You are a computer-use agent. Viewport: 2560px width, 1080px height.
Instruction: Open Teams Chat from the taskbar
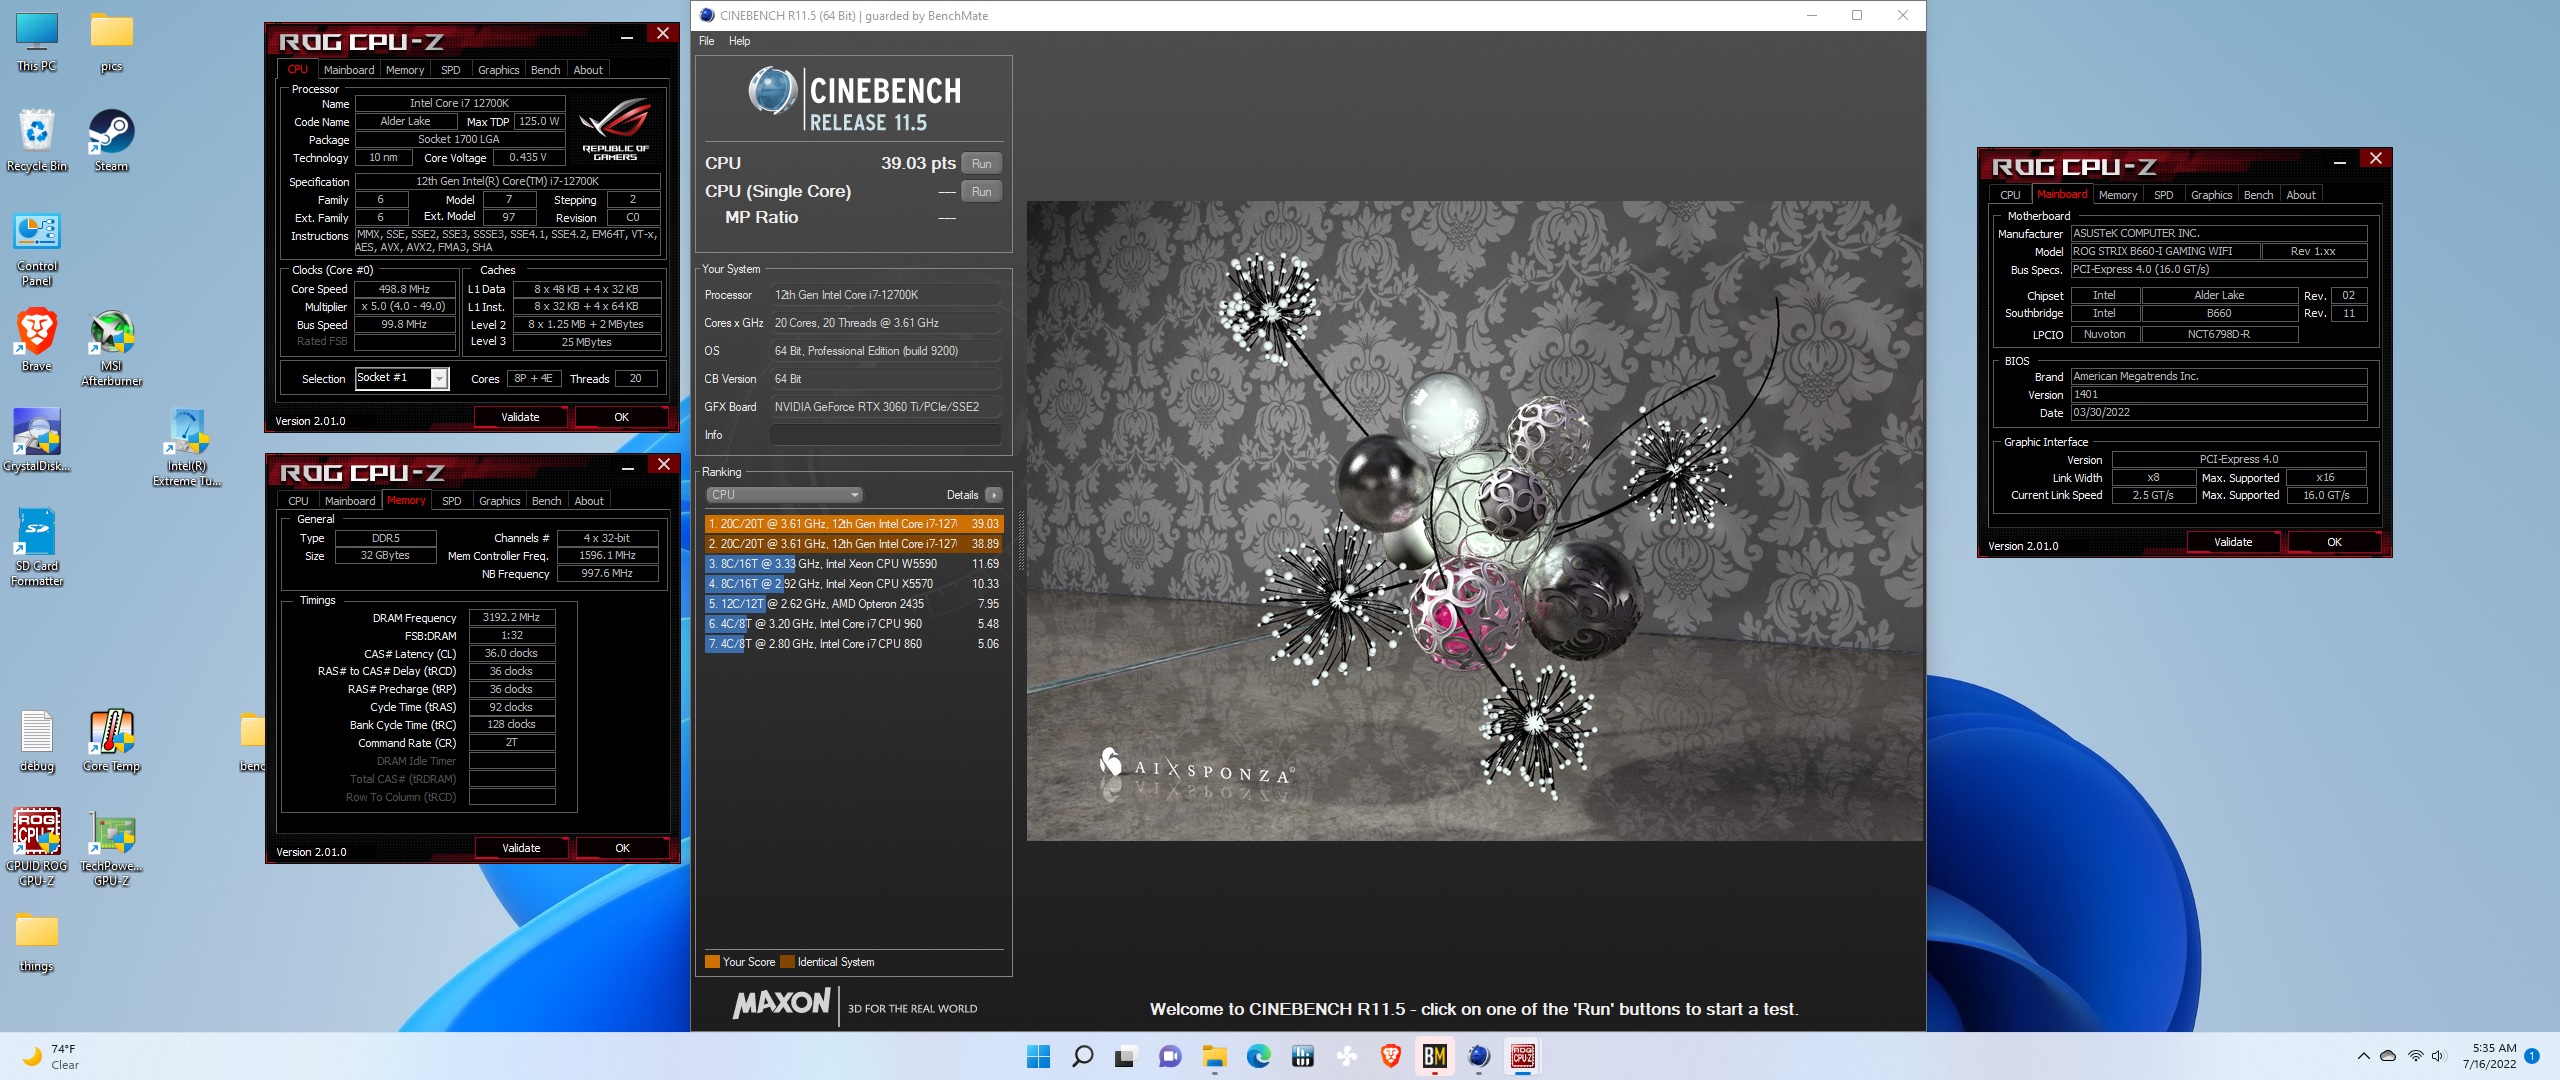(x=1169, y=1056)
